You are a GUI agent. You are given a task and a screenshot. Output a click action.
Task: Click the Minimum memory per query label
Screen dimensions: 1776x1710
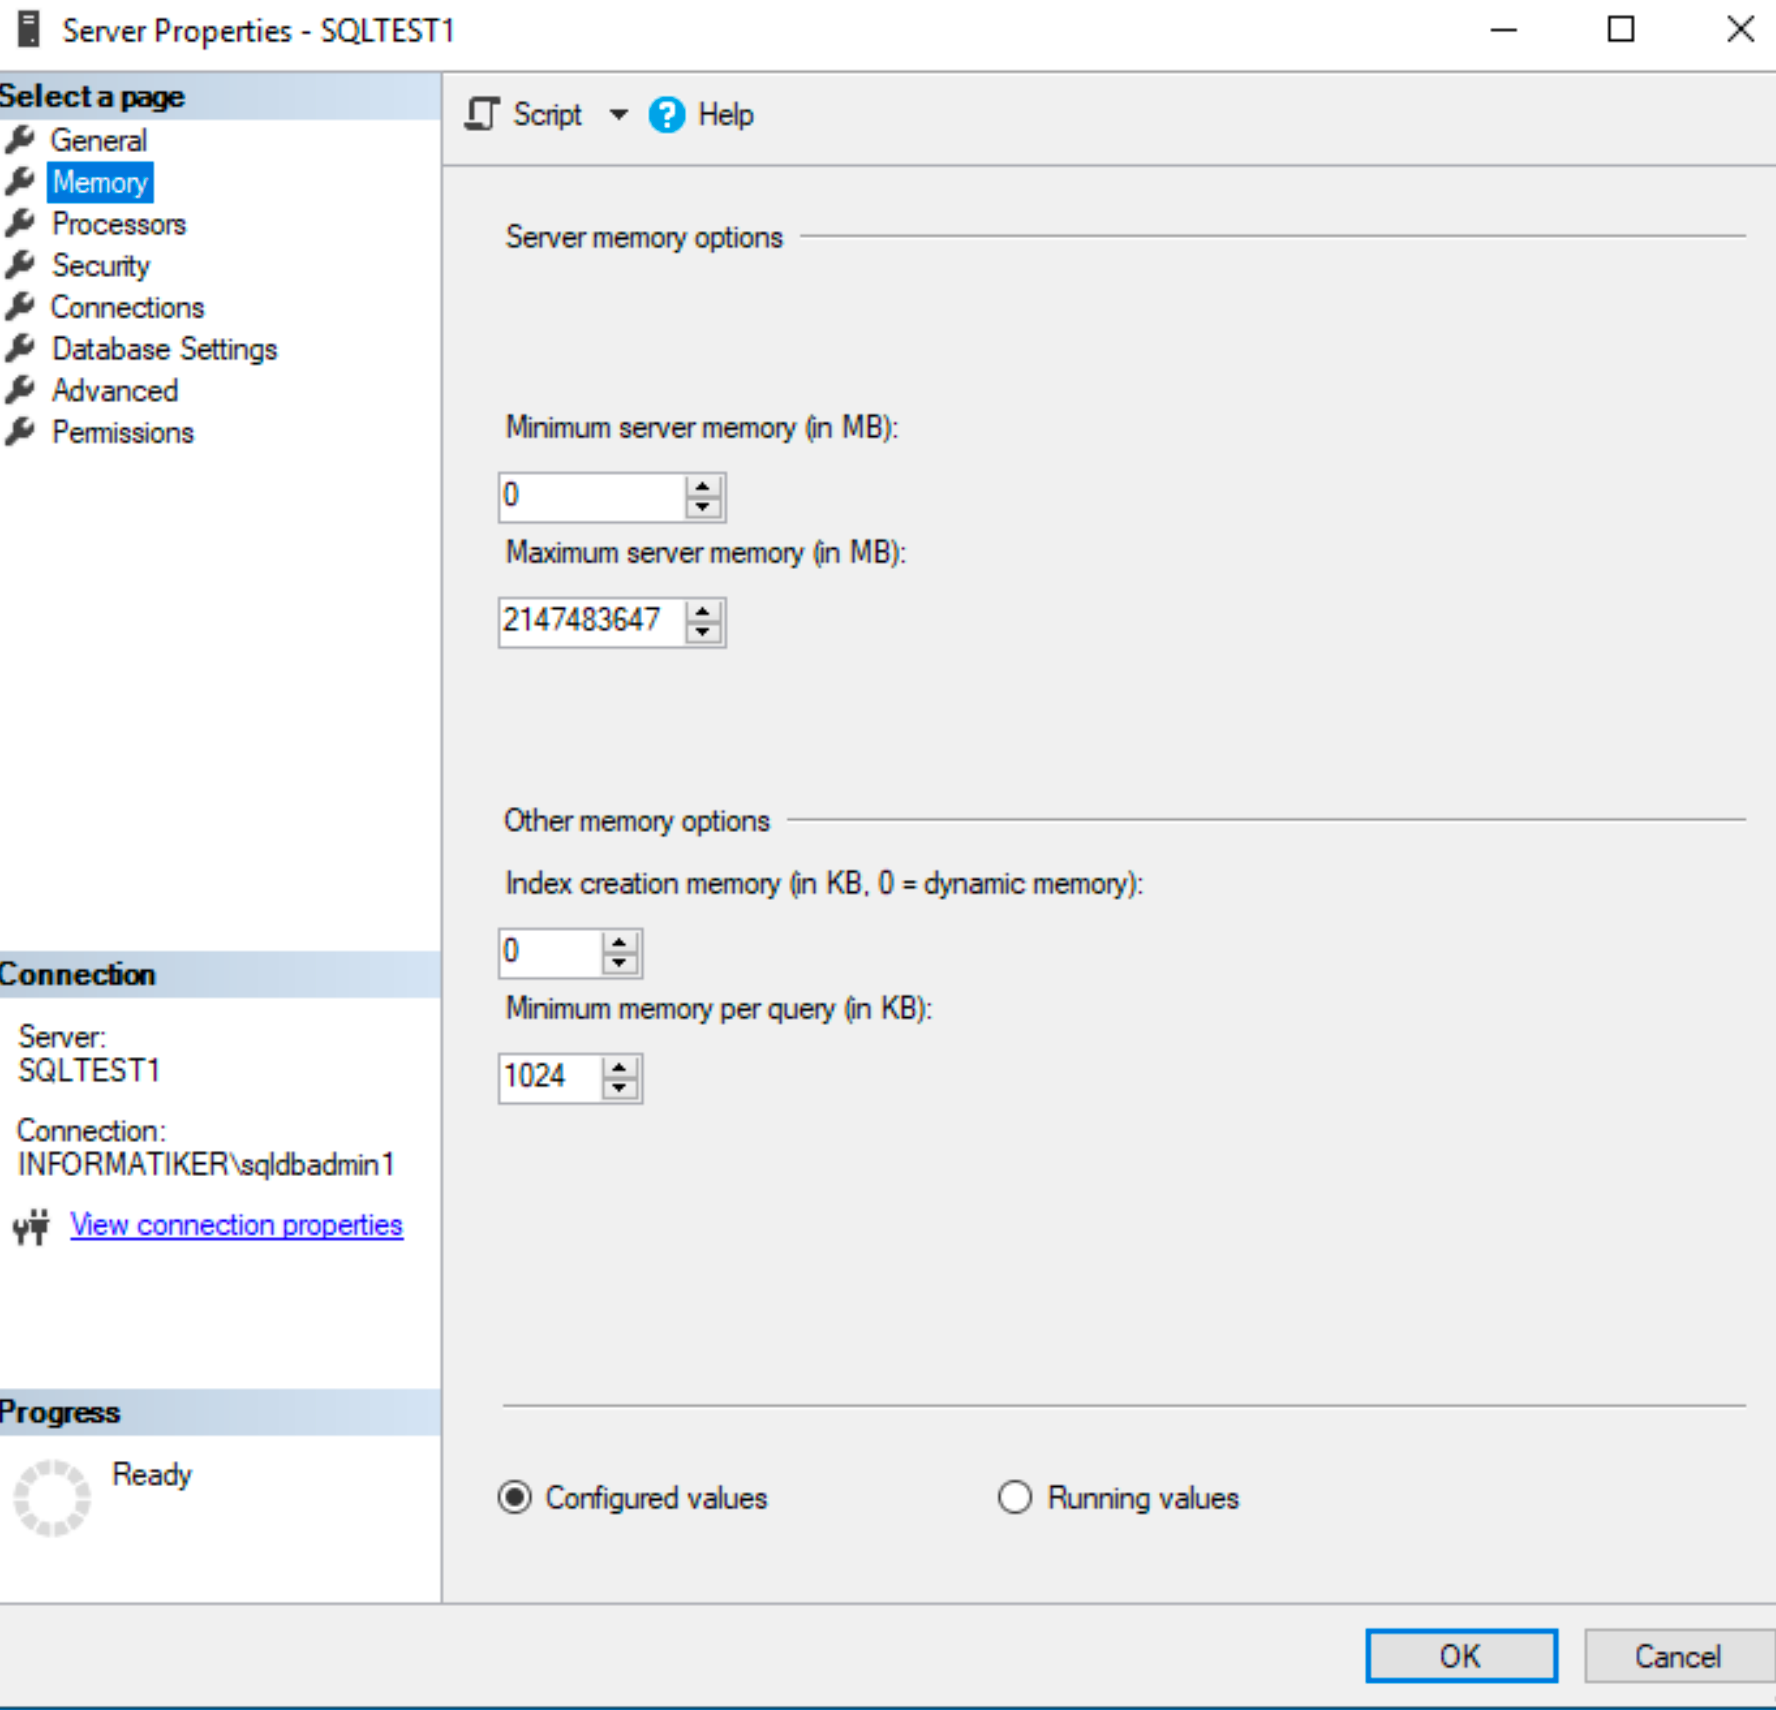point(719,1009)
